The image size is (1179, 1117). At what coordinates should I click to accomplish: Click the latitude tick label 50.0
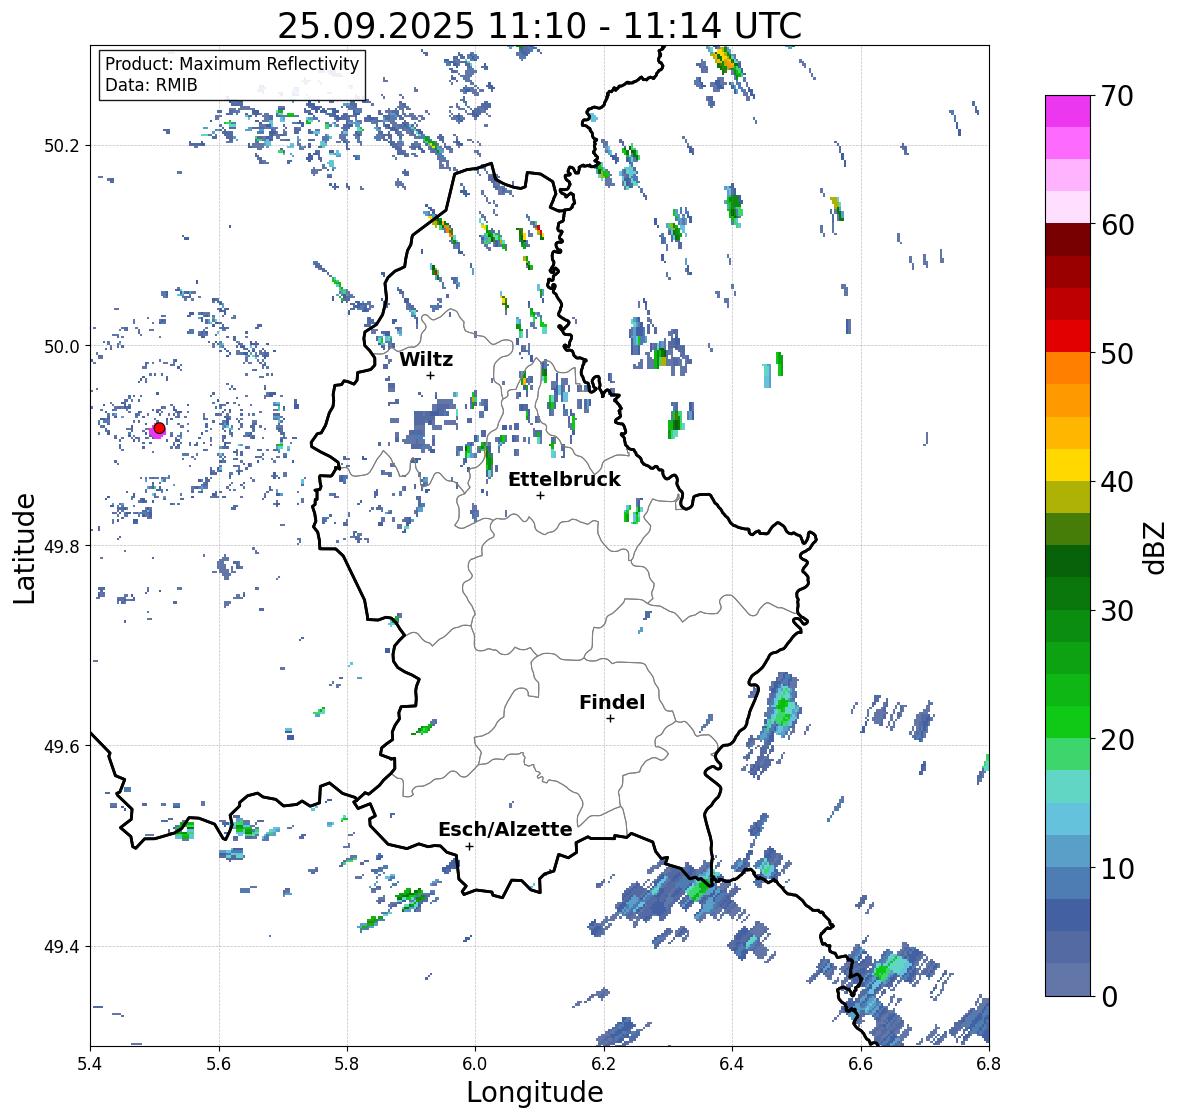pos(62,347)
